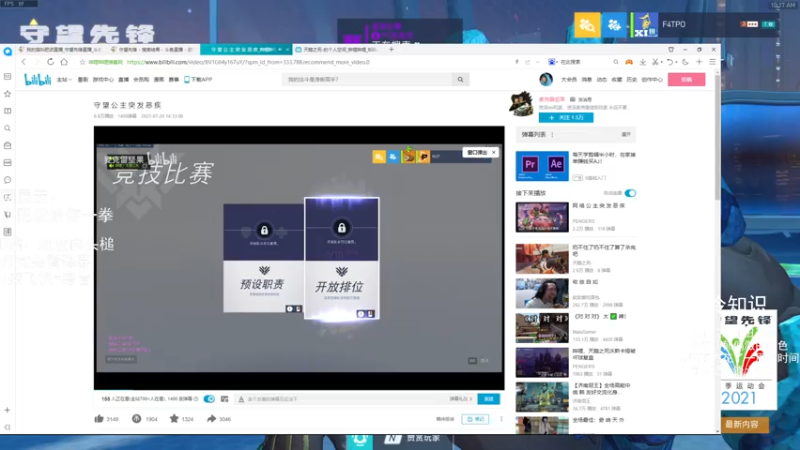Send danmaku with the blue send button

click(x=488, y=399)
